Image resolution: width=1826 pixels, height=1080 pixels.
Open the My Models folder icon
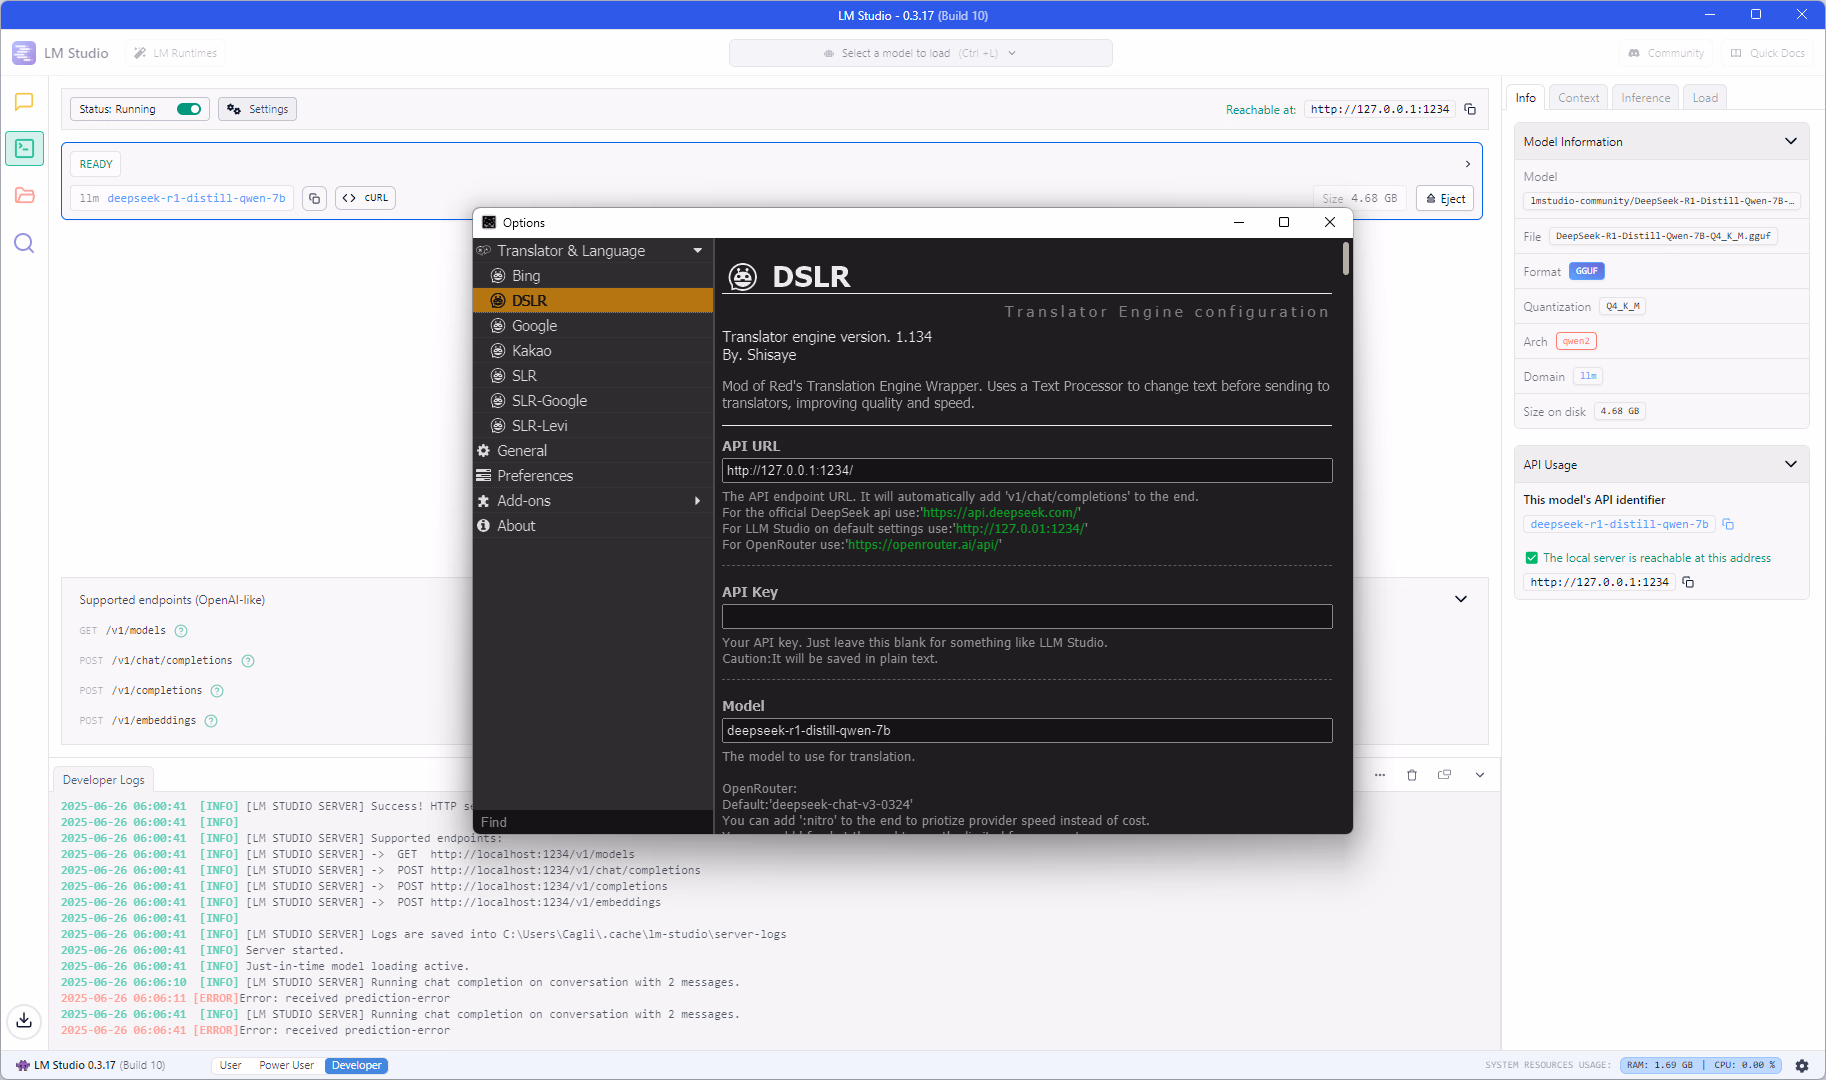click(x=24, y=196)
